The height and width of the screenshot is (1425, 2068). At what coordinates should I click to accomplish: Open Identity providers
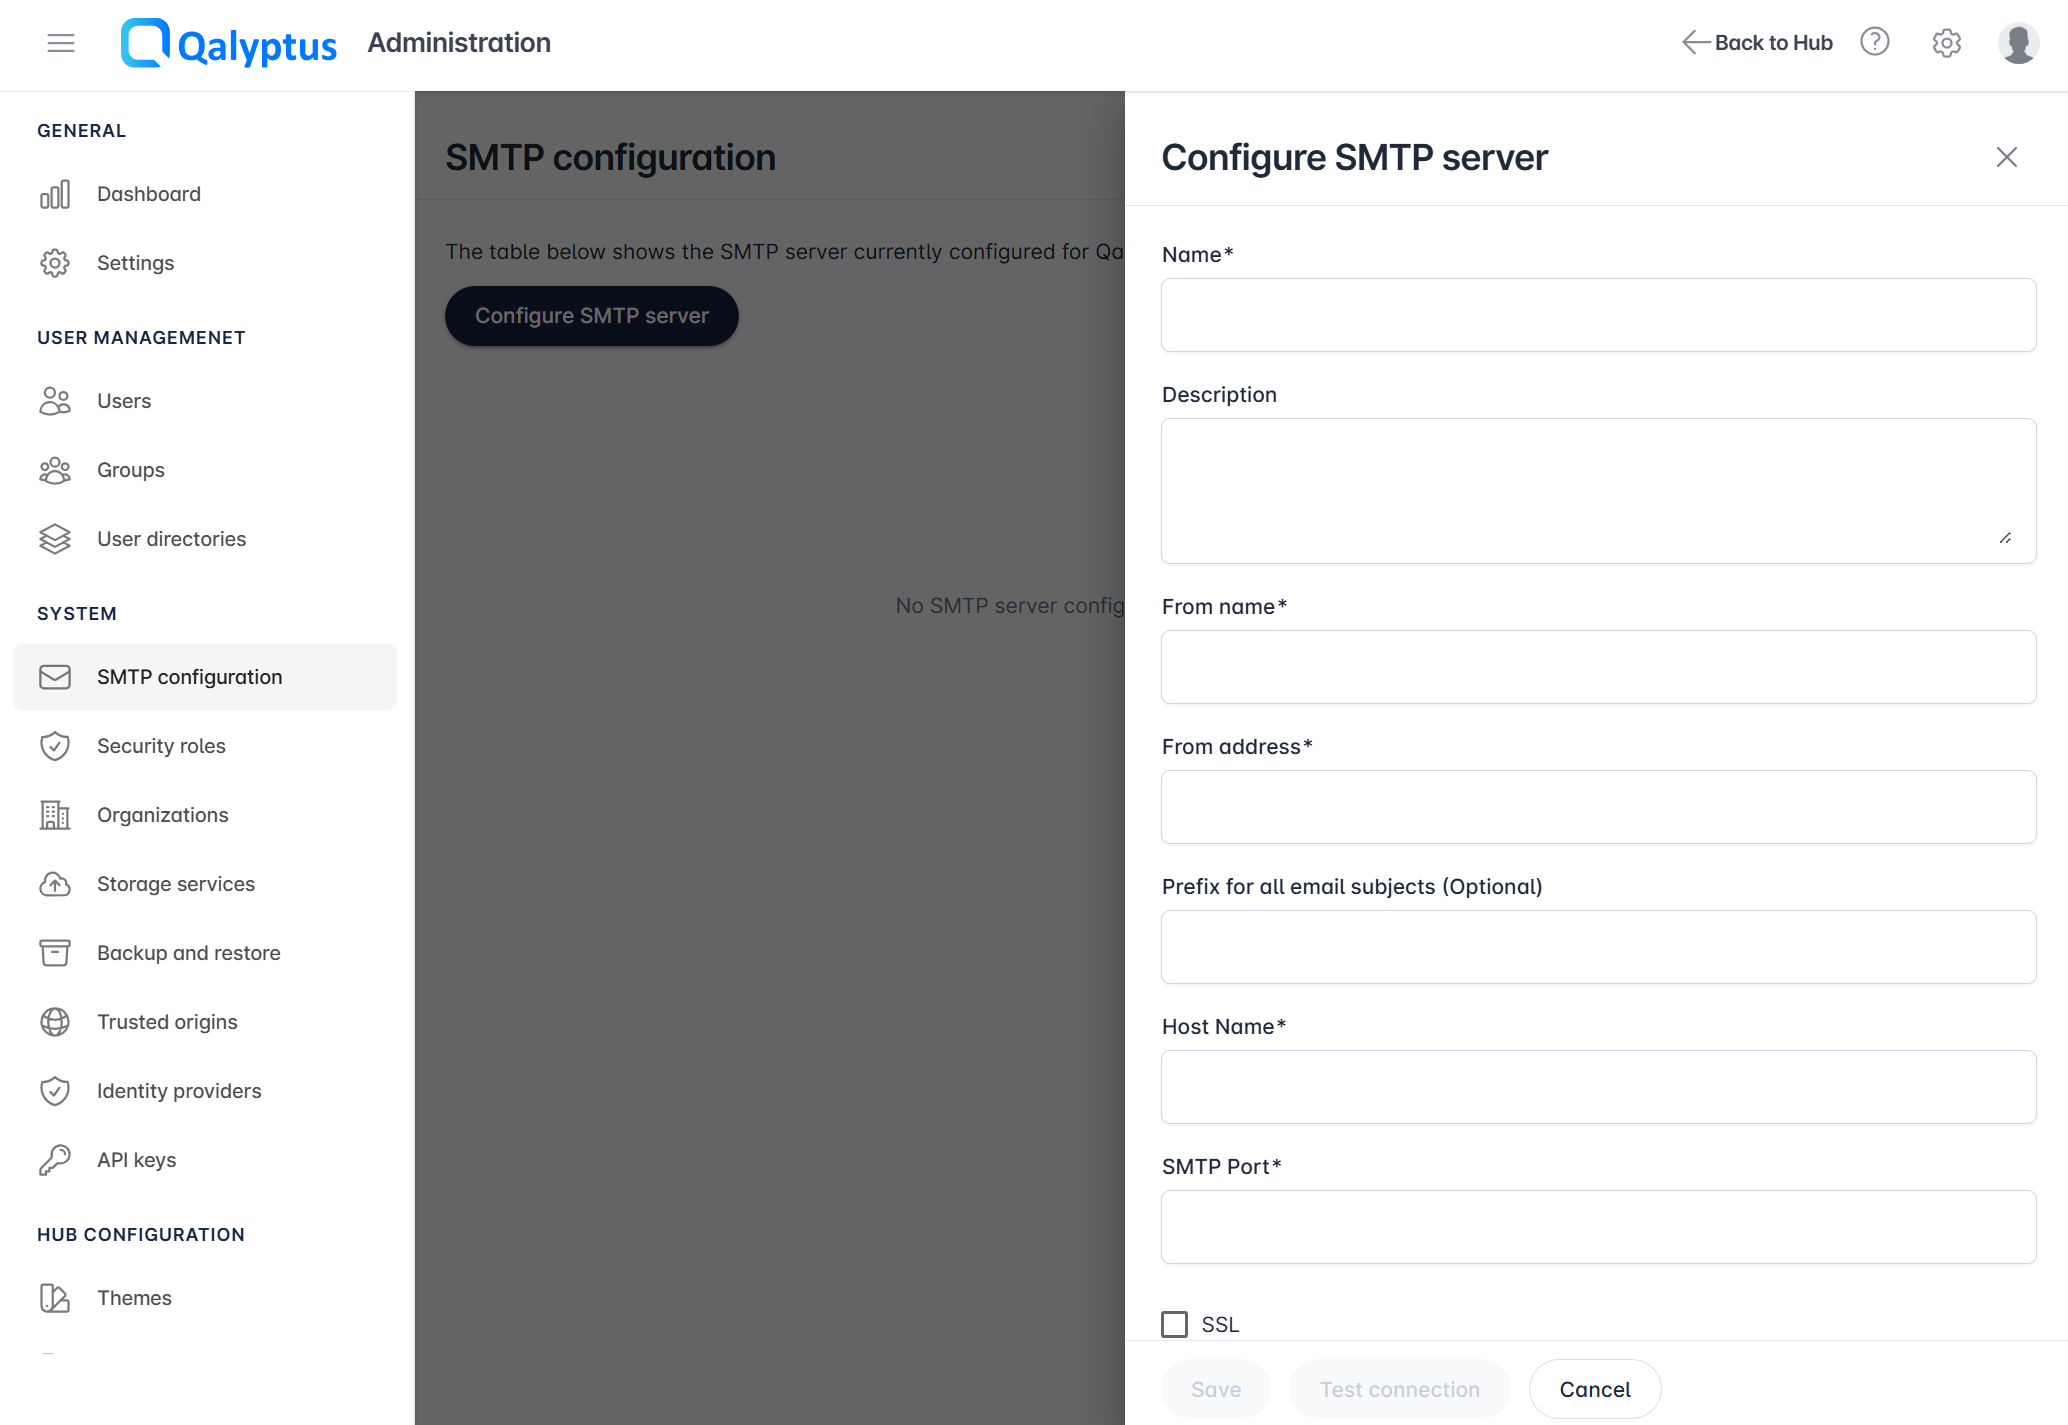(179, 1090)
